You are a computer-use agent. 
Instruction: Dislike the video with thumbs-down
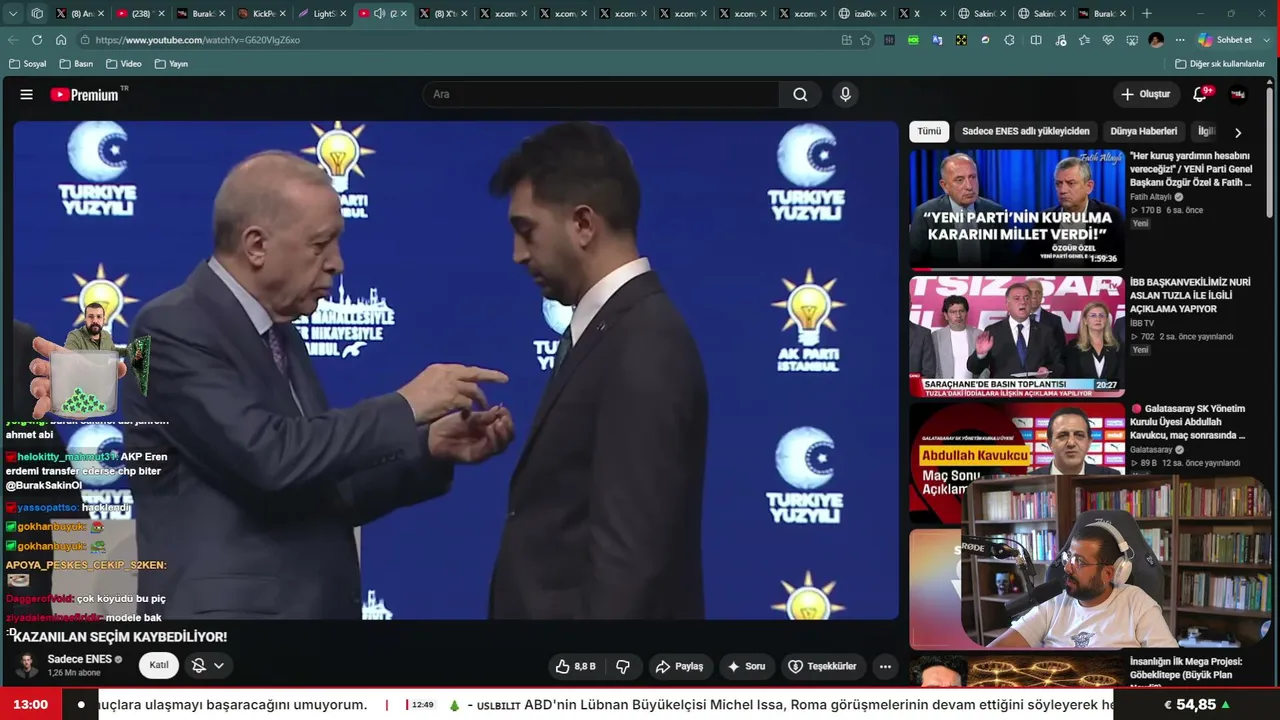pyautogui.click(x=623, y=666)
